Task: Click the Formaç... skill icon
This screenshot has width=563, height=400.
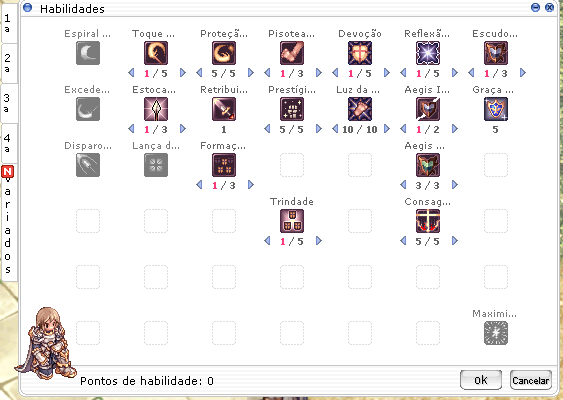Action: [224, 165]
